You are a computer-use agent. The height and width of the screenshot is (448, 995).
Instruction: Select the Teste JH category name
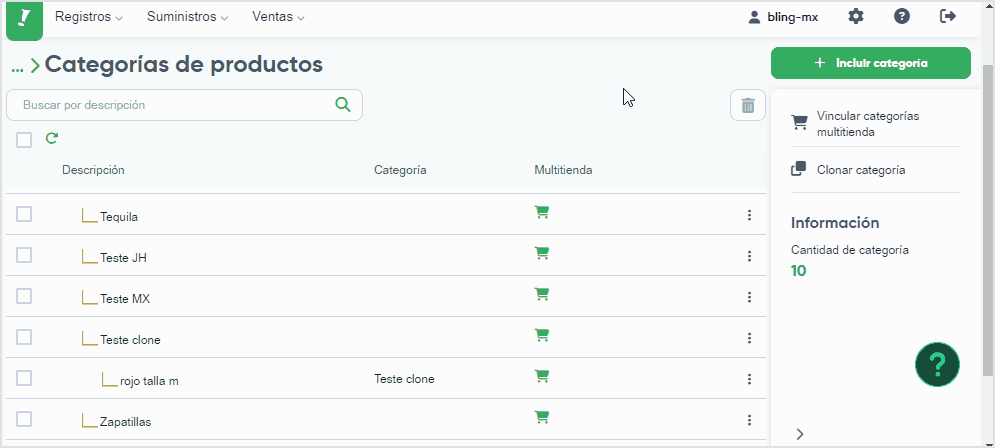click(x=124, y=258)
